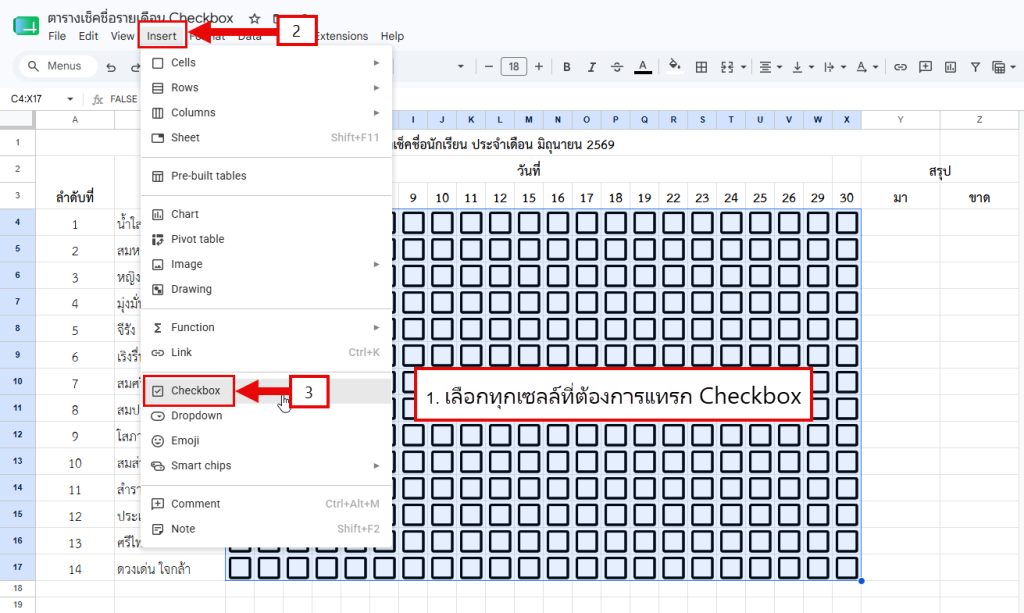1024x613 pixels.
Task: Choose Emoji from the Insert menu
Action: (266, 441)
